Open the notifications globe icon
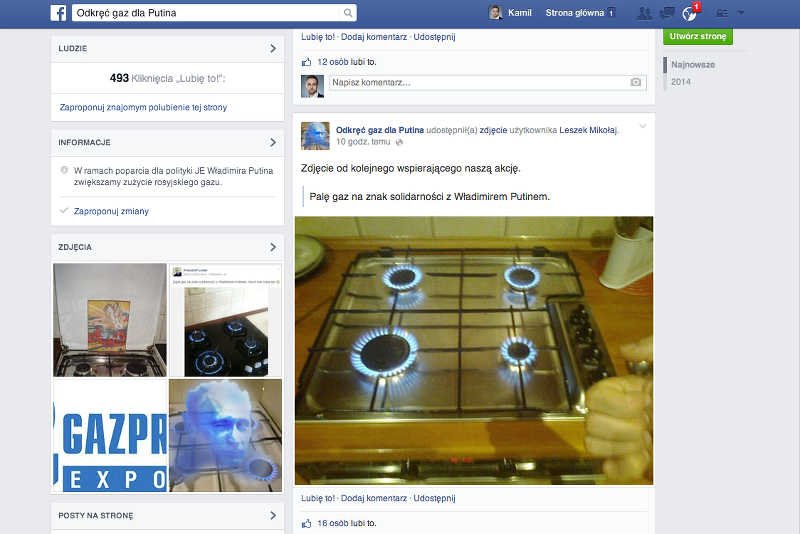 [x=689, y=13]
